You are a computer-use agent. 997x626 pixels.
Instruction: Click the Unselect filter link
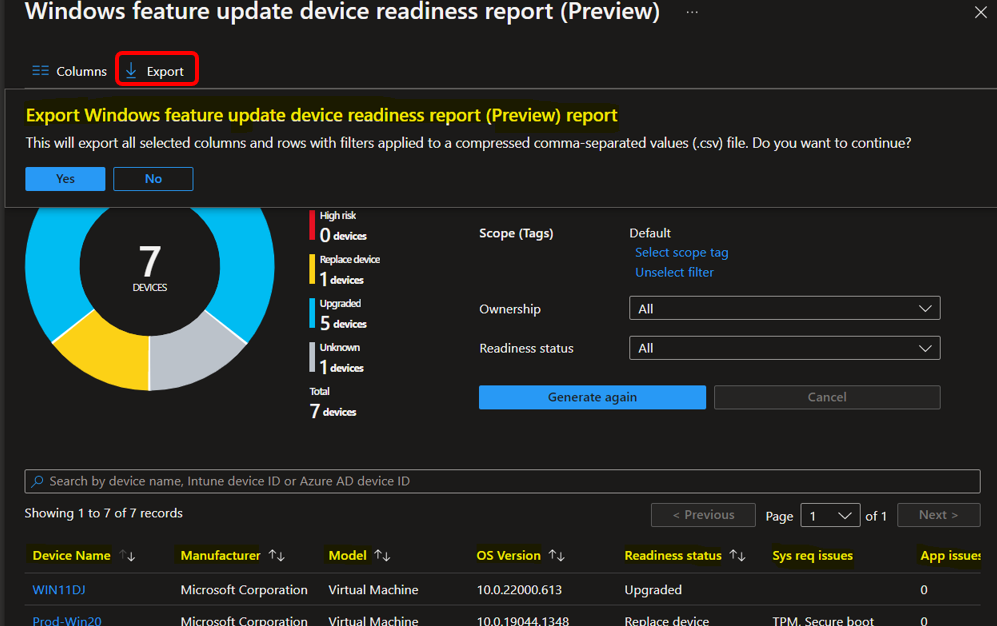(674, 272)
